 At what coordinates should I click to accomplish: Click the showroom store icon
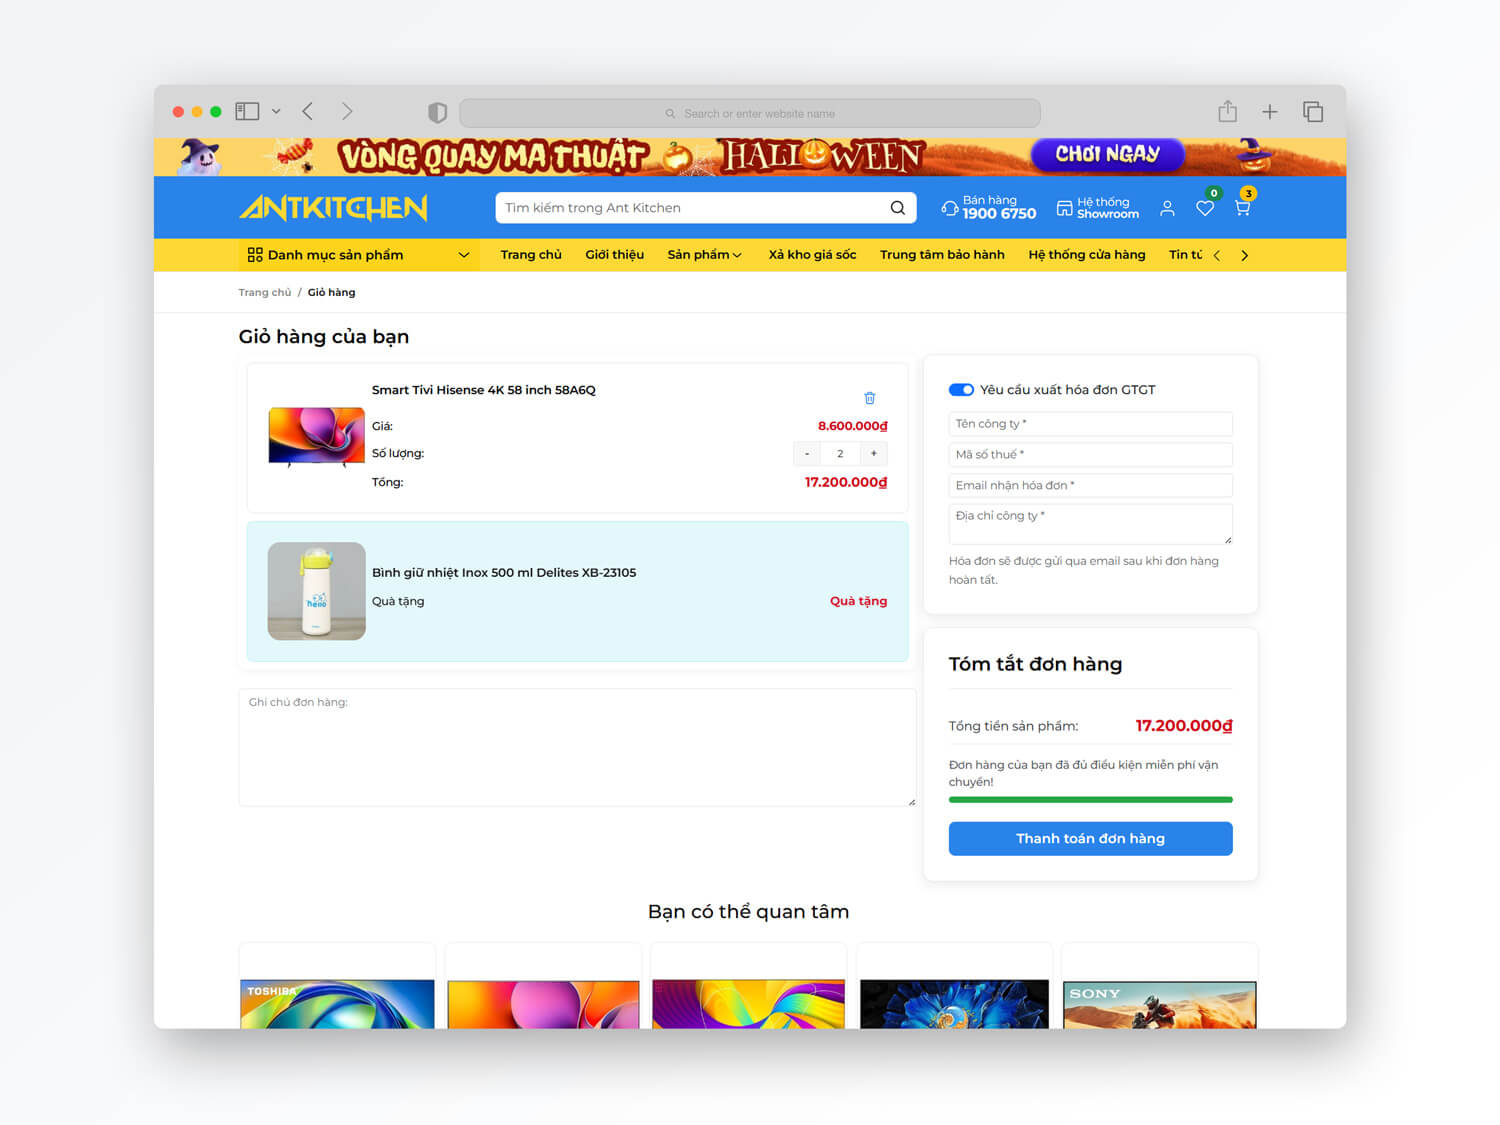pyautogui.click(x=1065, y=208)
